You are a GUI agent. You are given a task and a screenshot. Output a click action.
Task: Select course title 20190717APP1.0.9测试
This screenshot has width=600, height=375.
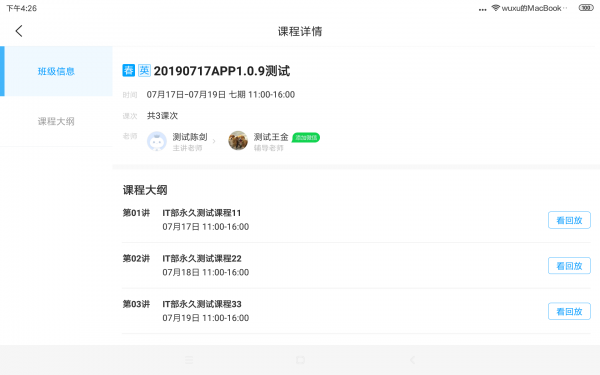click(222, 71)
